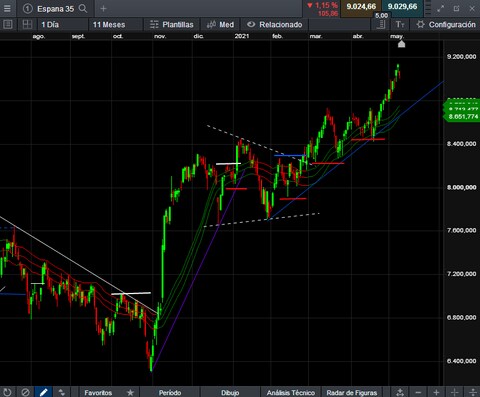Viewport: 480px width, 397px height.
Task: Select the four-grid chart layout icon
Action: (27, 24)
